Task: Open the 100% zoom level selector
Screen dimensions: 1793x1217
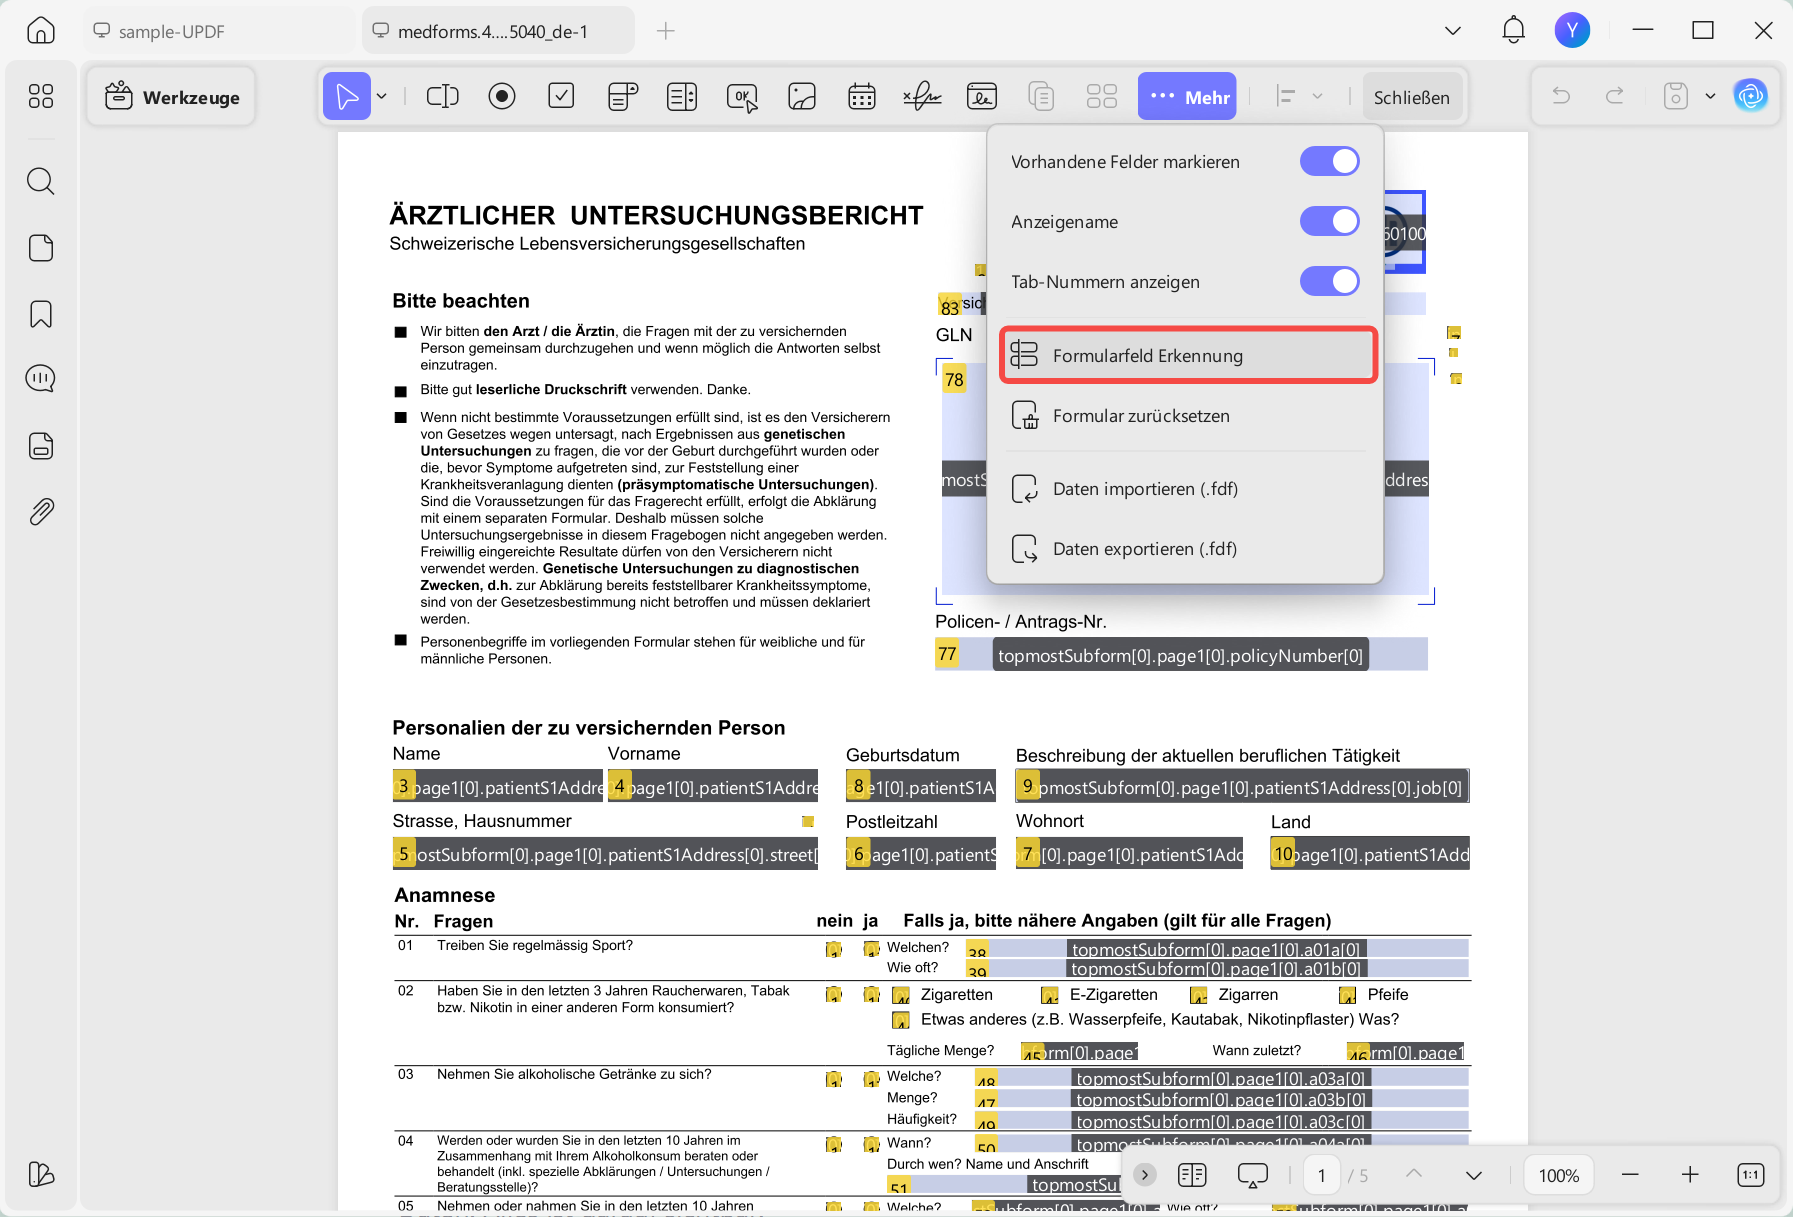Action: click(x=1559, y=1176)
